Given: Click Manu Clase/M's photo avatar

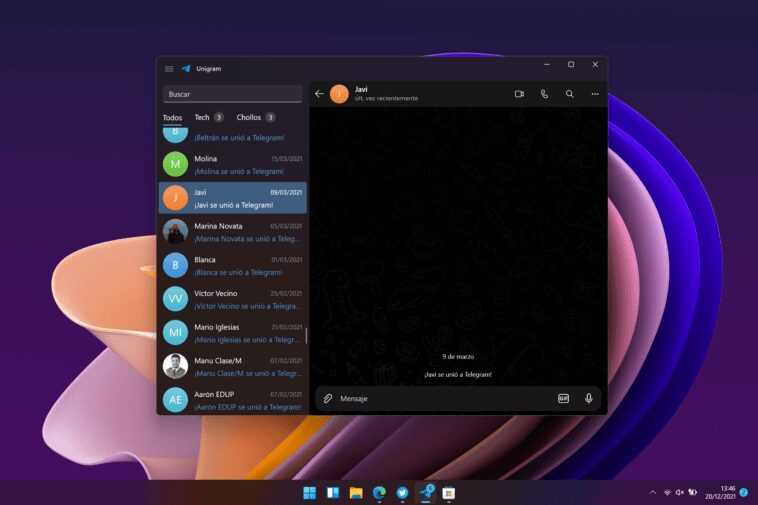Looking at the screenshot, I should 175,366.
